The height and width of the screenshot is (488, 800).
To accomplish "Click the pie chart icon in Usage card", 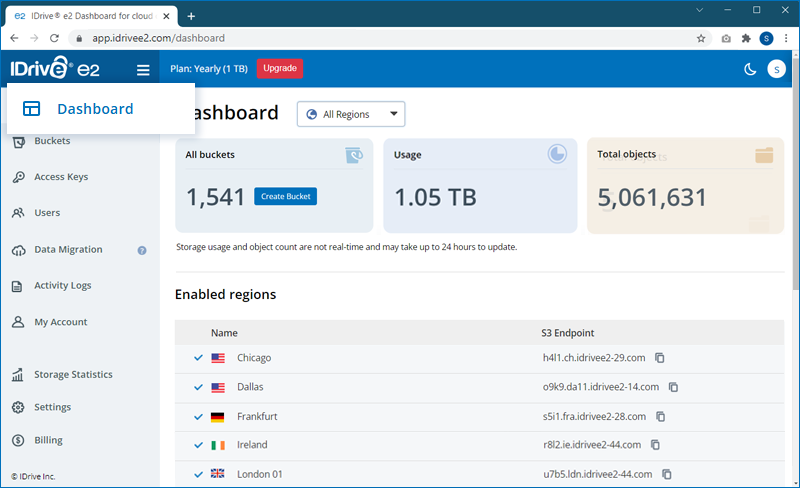I will pyautogui.click(x=557, y=154).
